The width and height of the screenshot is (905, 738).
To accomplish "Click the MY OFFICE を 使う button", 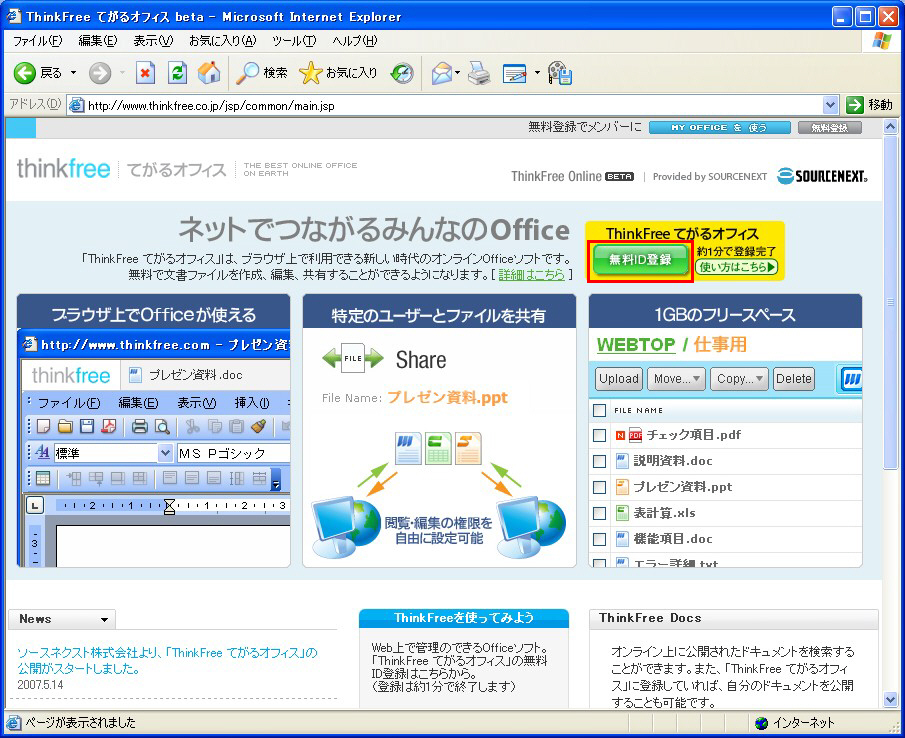I will 719,128.
